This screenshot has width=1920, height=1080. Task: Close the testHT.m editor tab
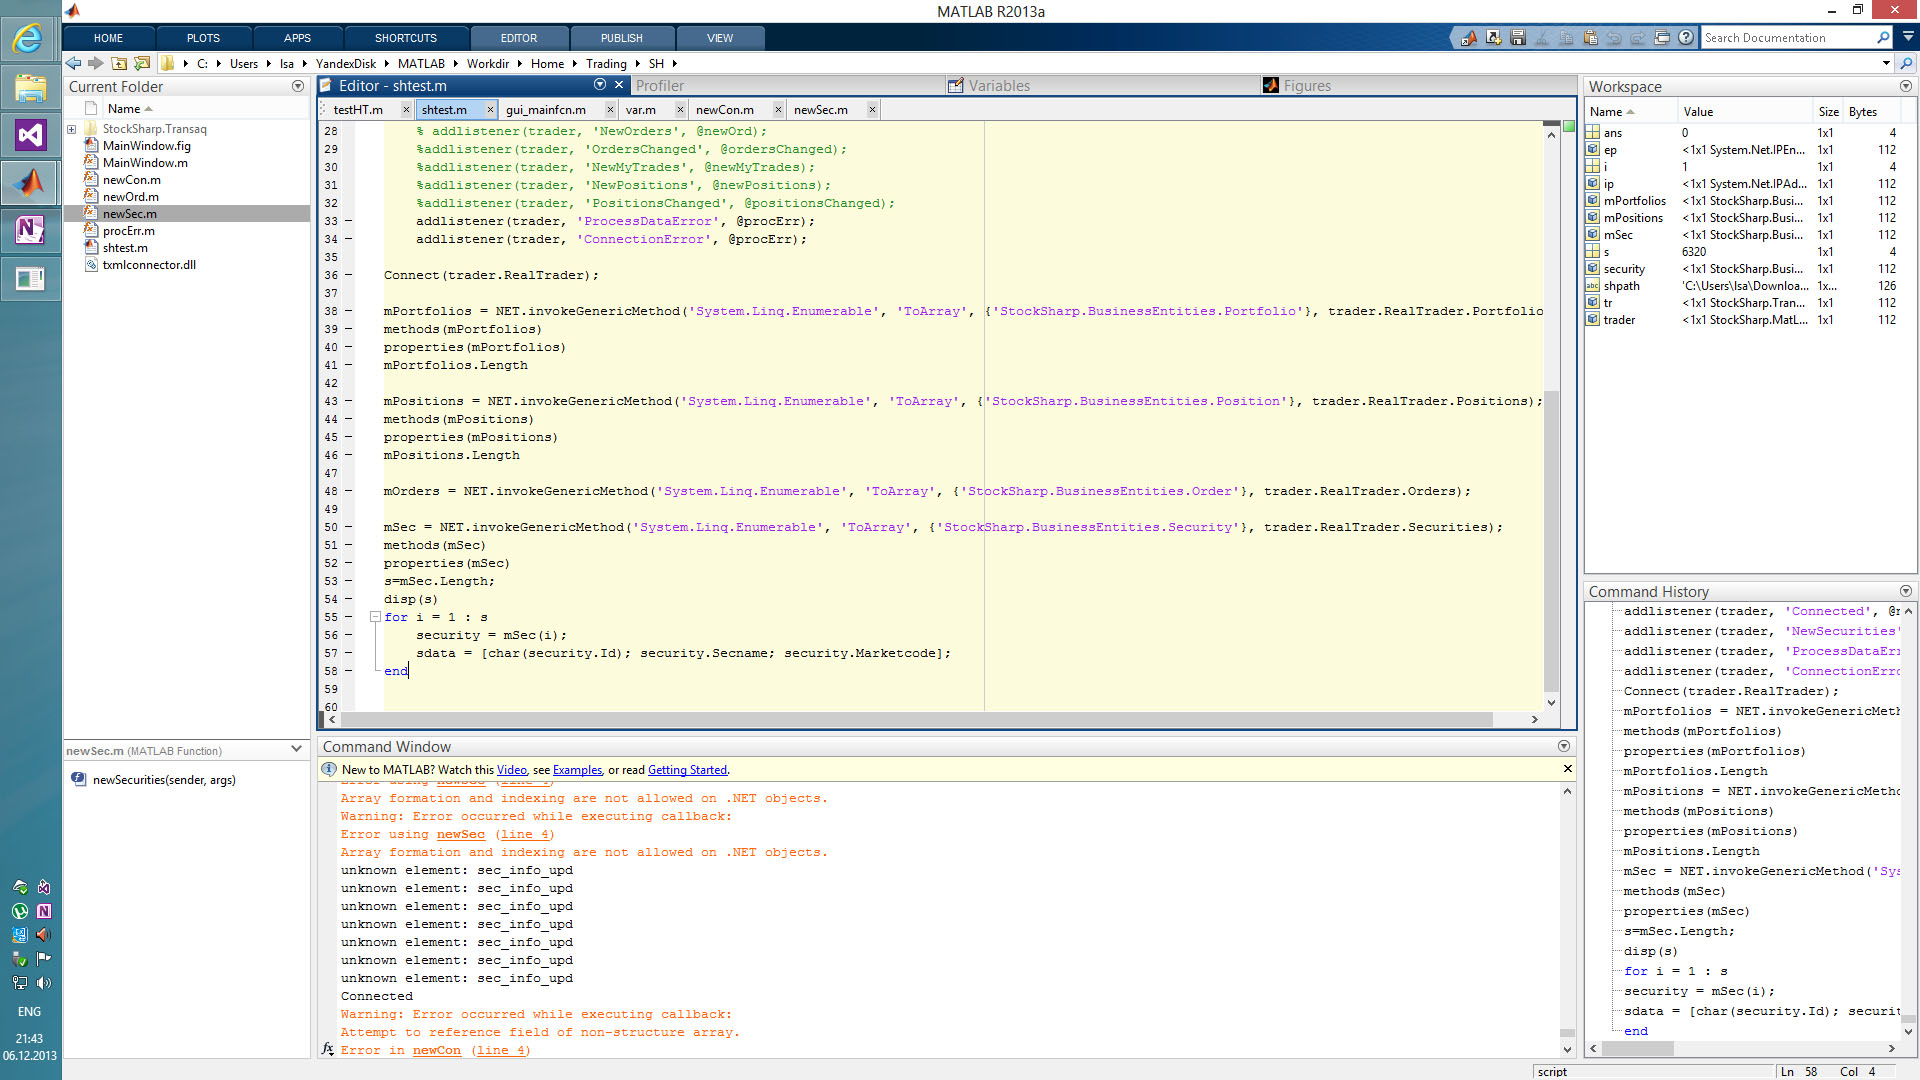[x=406, y=110]
